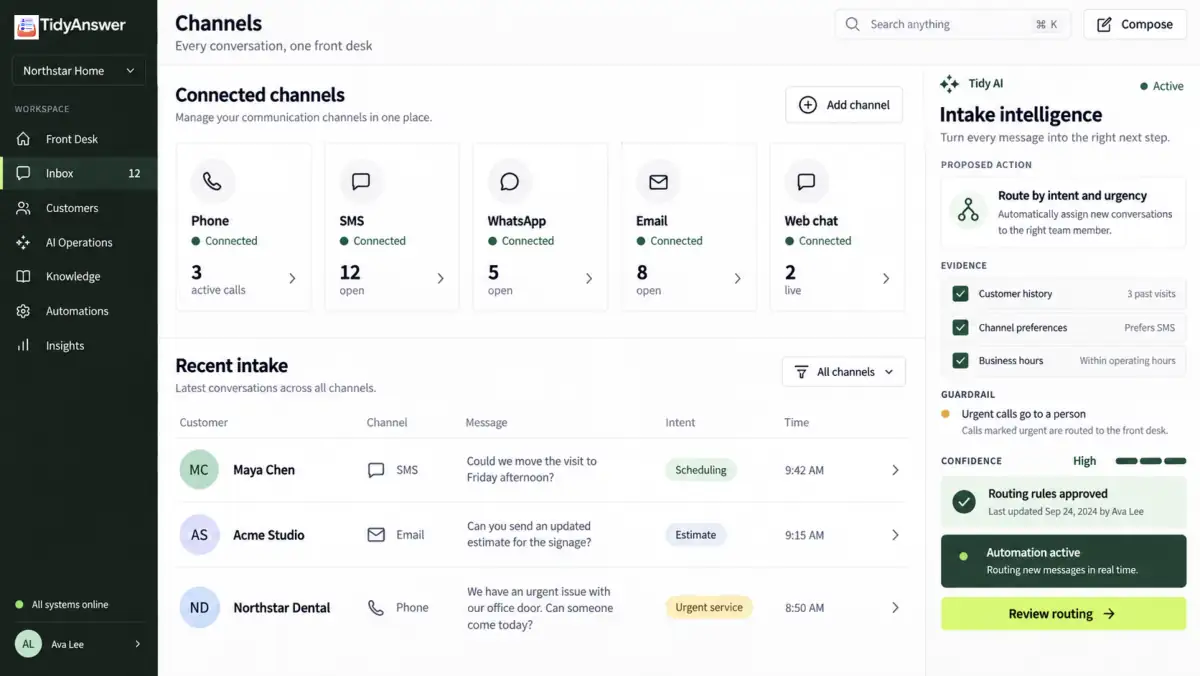1200x676 pixels.
Task: Expand the Web chat card chevron
Action: pyautogui.click(x=885, y=279)
